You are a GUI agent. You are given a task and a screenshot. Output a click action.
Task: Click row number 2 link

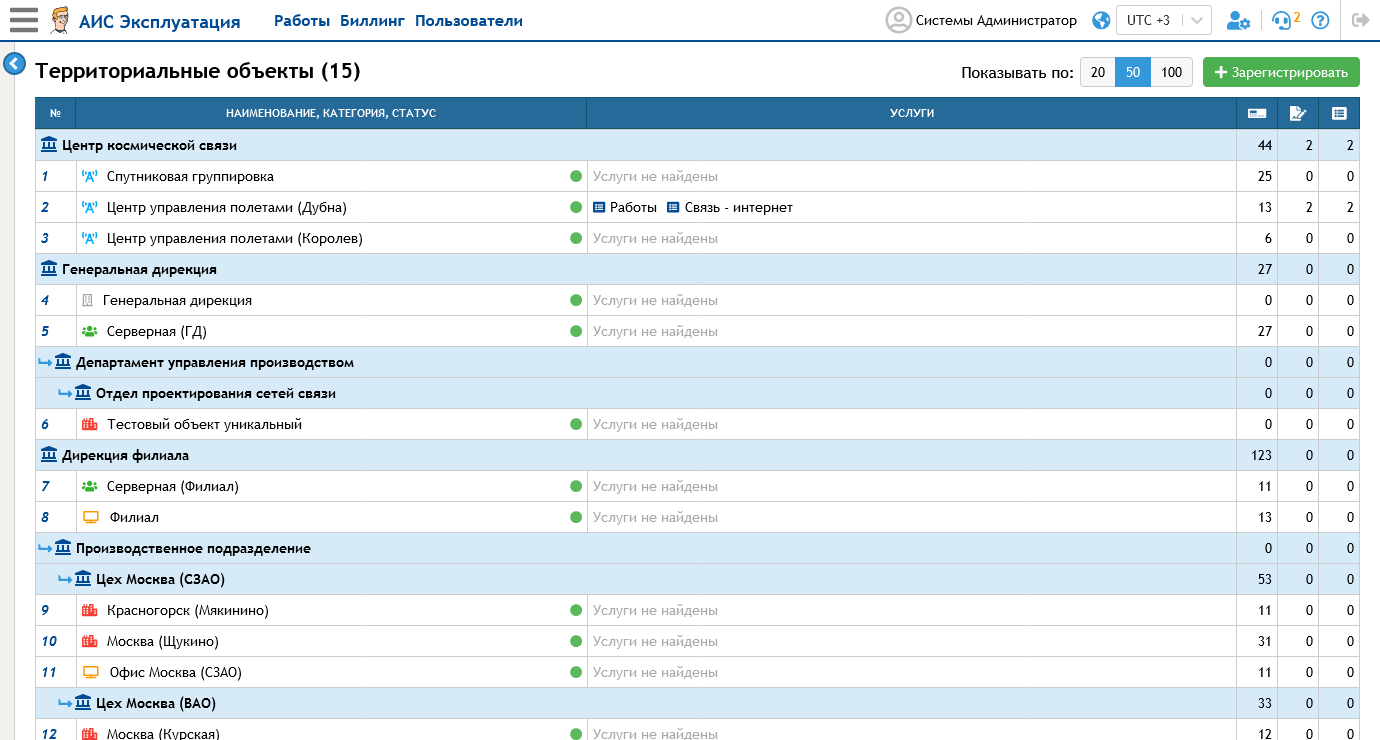pyautogui.click(x=45, y=207)
